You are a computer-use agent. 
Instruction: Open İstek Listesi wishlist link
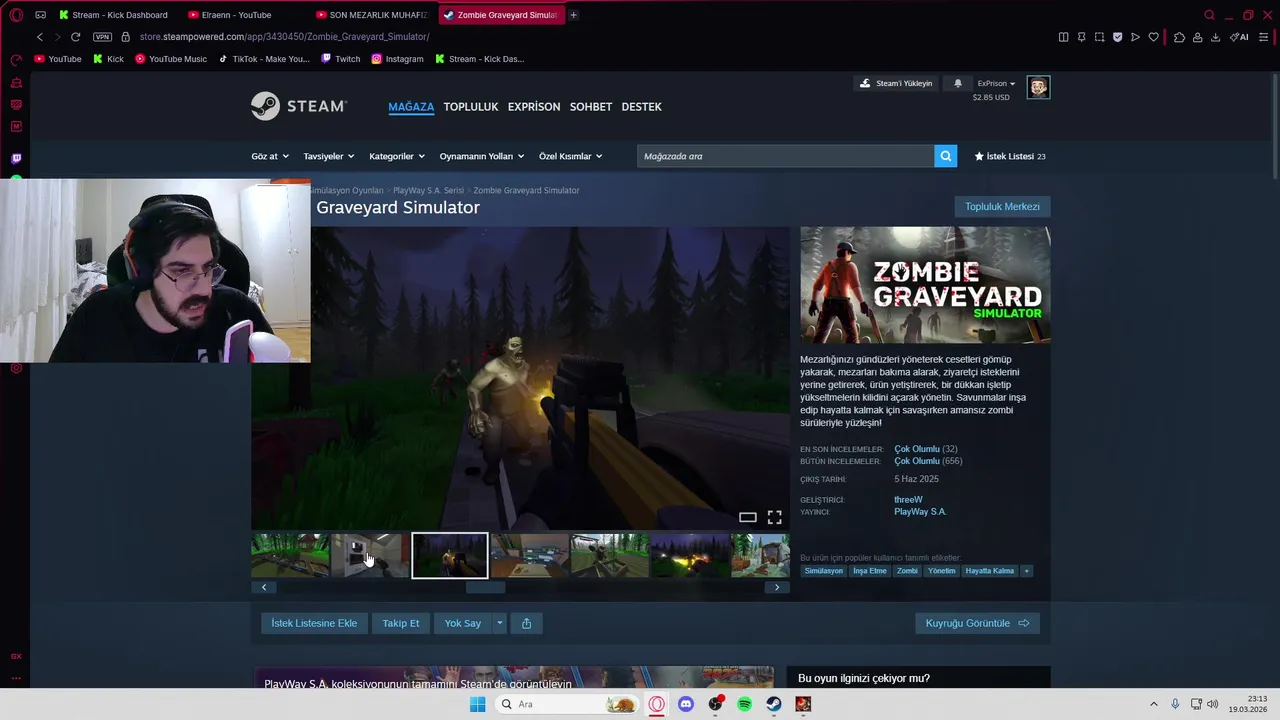pyautogui.click(x=1010, y=156)
